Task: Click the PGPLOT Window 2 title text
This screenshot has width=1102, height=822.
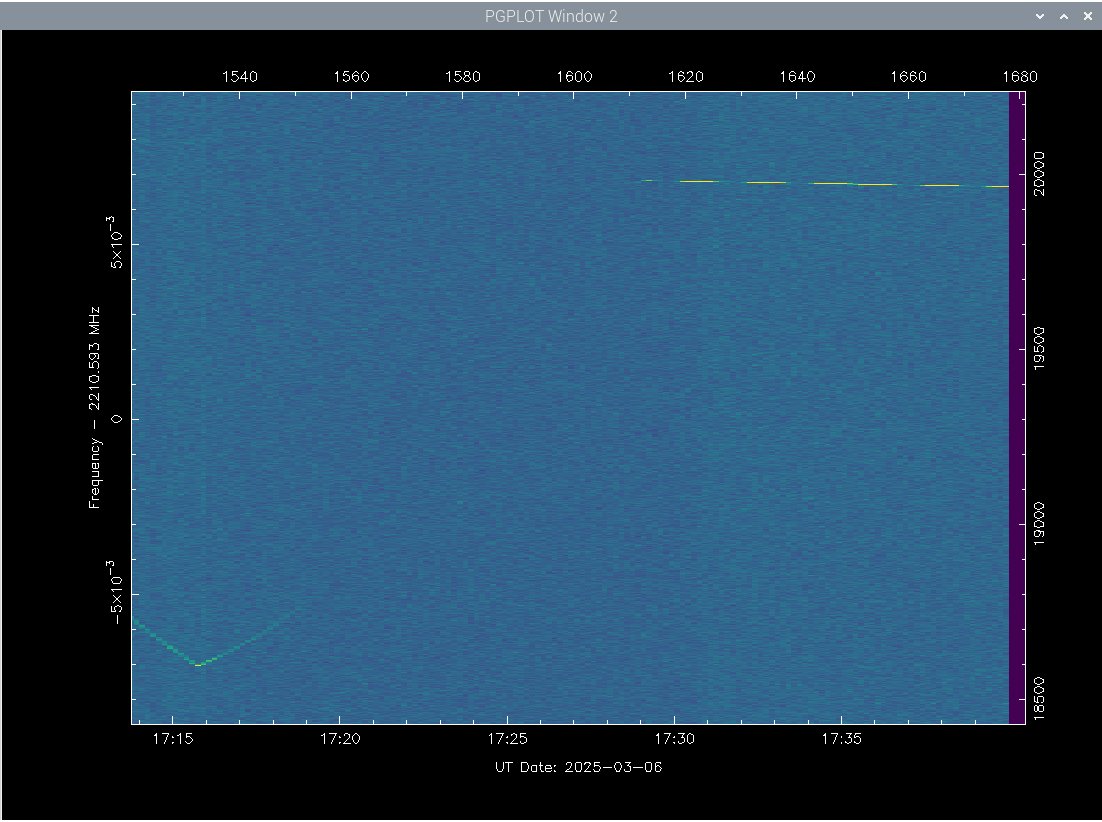Action: (550, 17)
